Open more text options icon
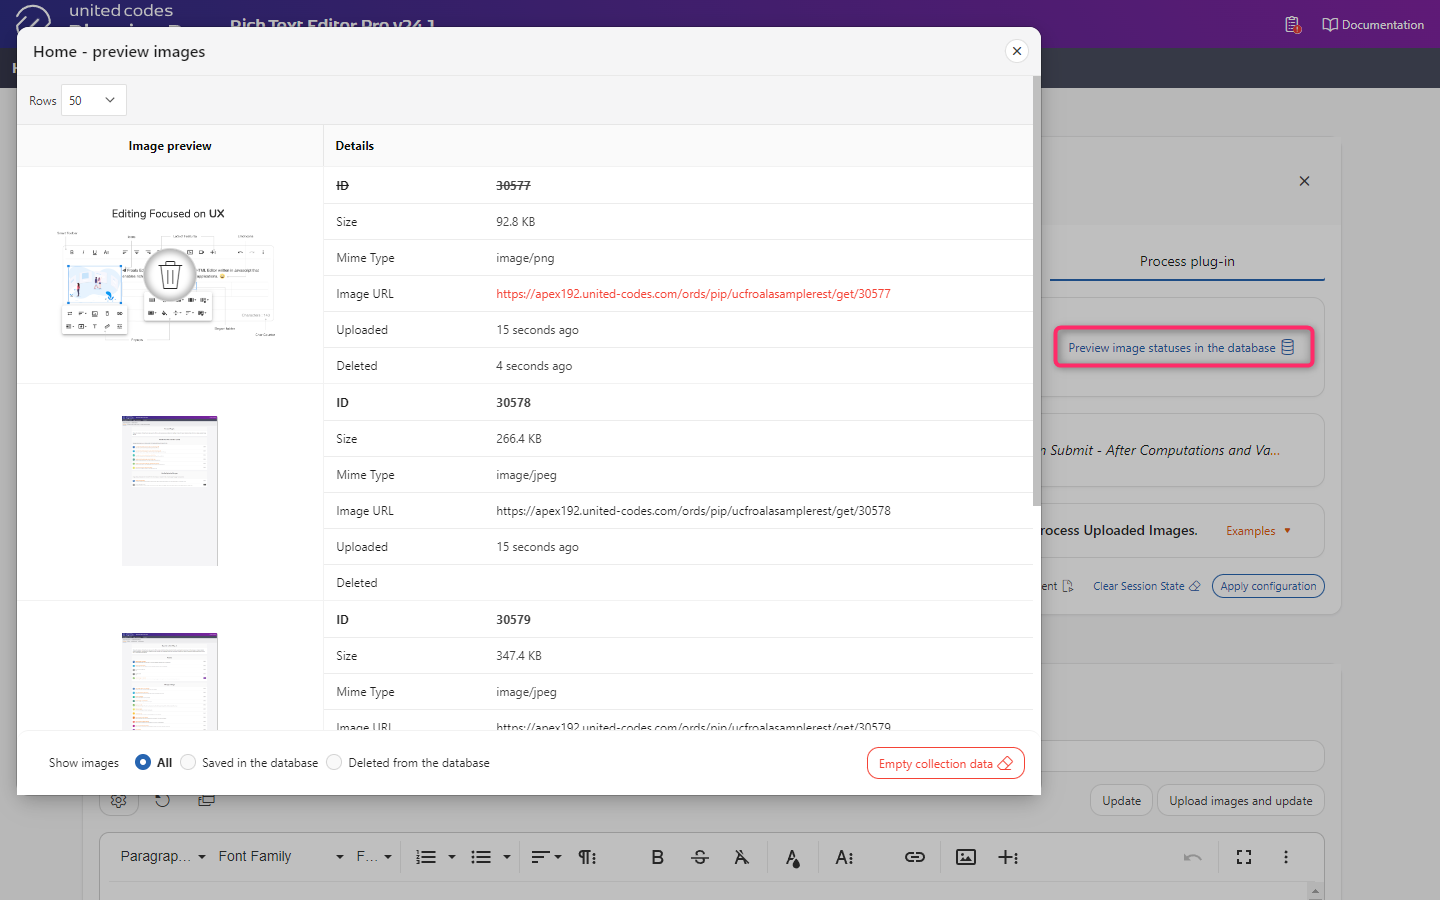Image resolution: width=1440 pixels, height=900 pixels. (x=844, y=857)
